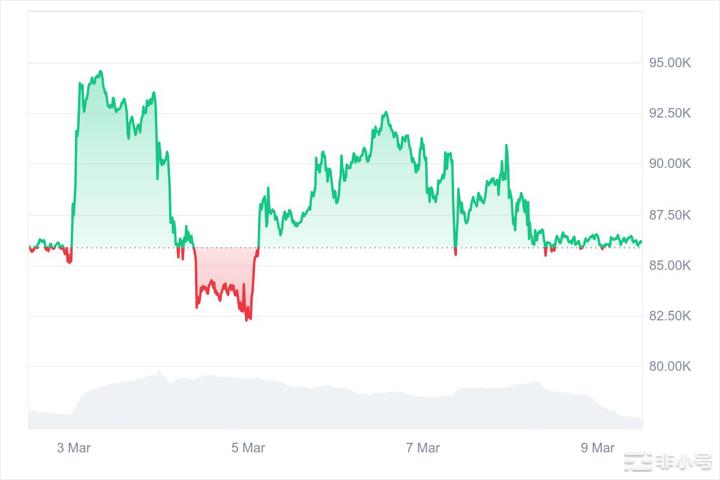Click the watermark text beside the logo
This screenshot has width=720, height=480.
coord(682,463)
